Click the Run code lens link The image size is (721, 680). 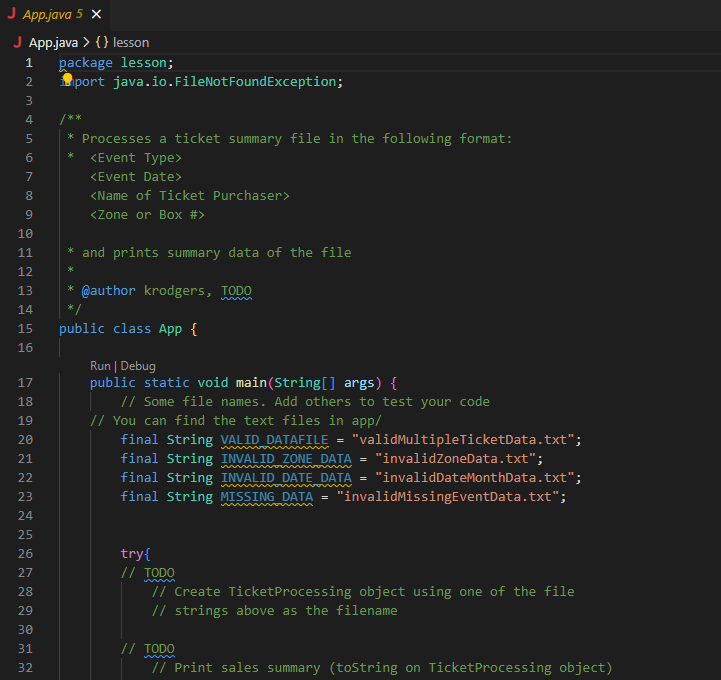pyautogui.click(x=100, y=366)
